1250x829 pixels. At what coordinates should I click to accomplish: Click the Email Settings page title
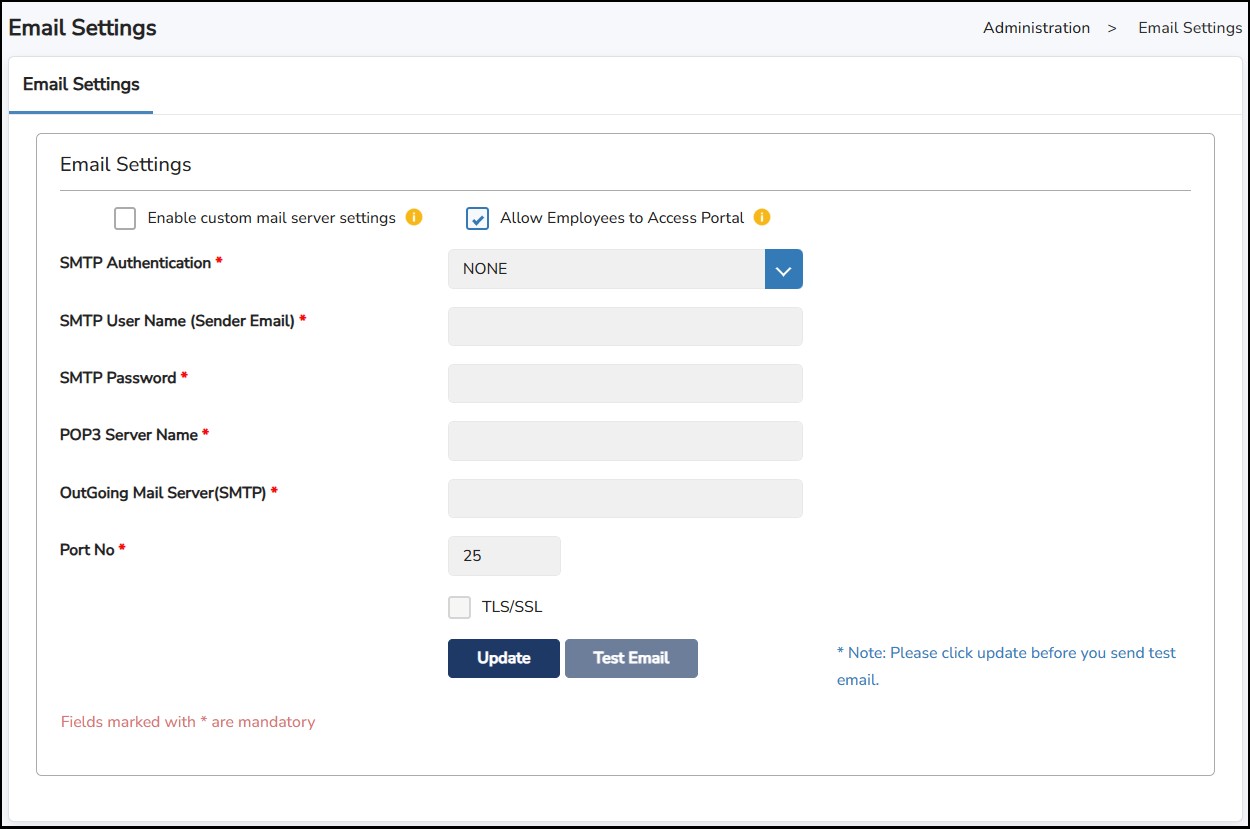click(83, 28)
